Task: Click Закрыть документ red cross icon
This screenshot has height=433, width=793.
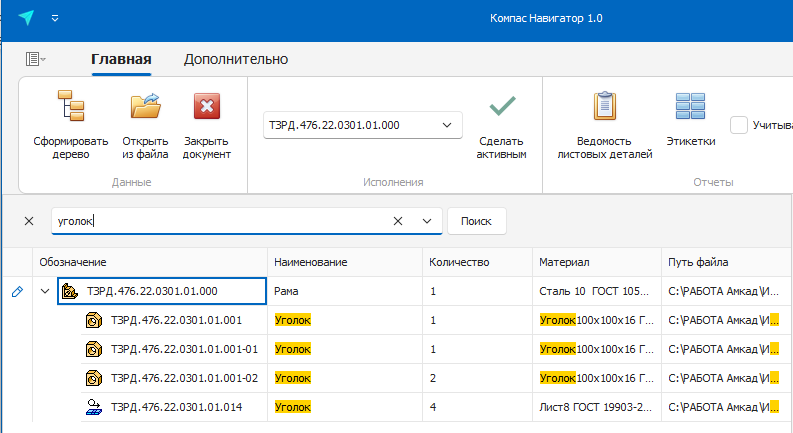Action: pyautogui.click(x=207, y=106)
